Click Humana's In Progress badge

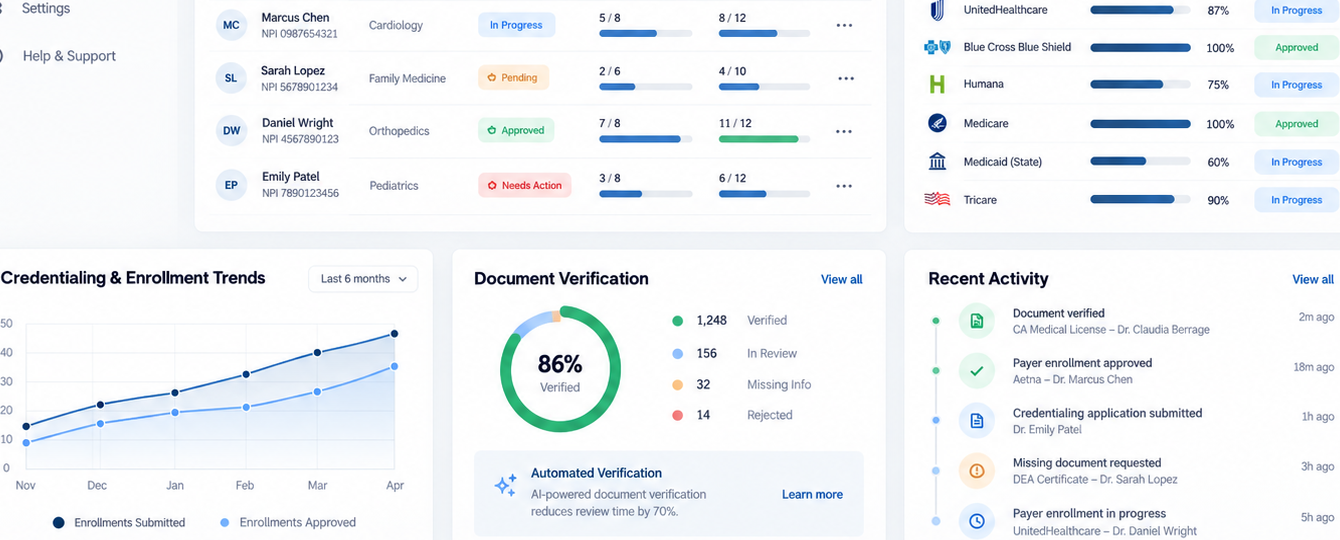1296,85
